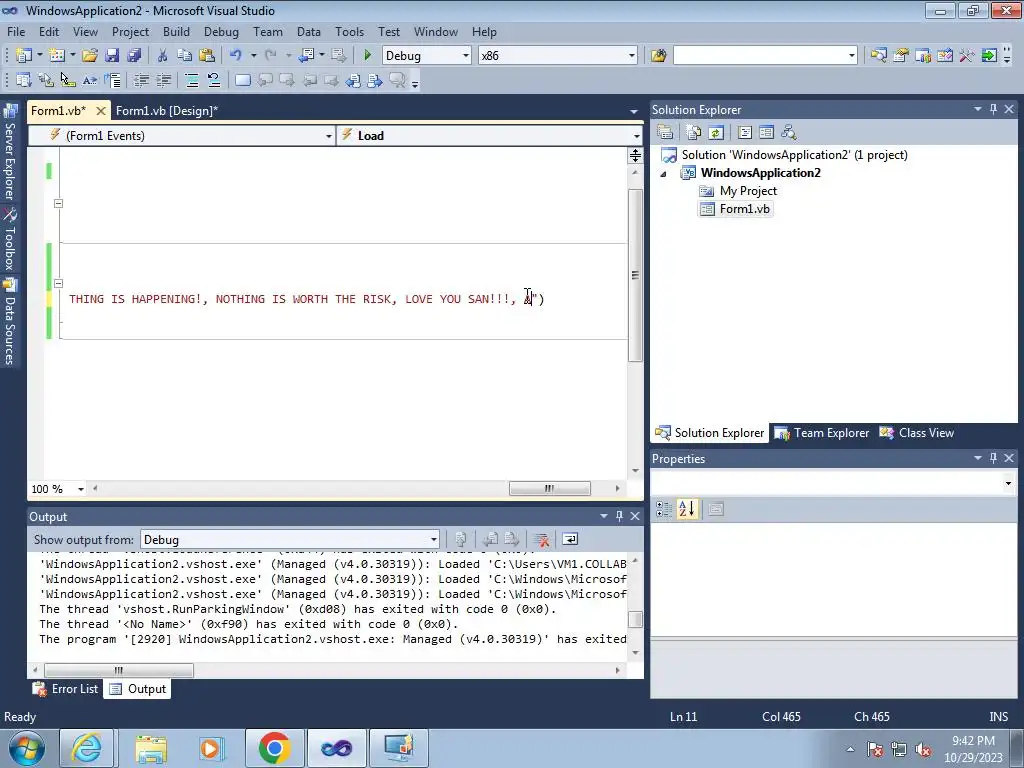Sort properties alphabetically

click(x=687, y=509)
